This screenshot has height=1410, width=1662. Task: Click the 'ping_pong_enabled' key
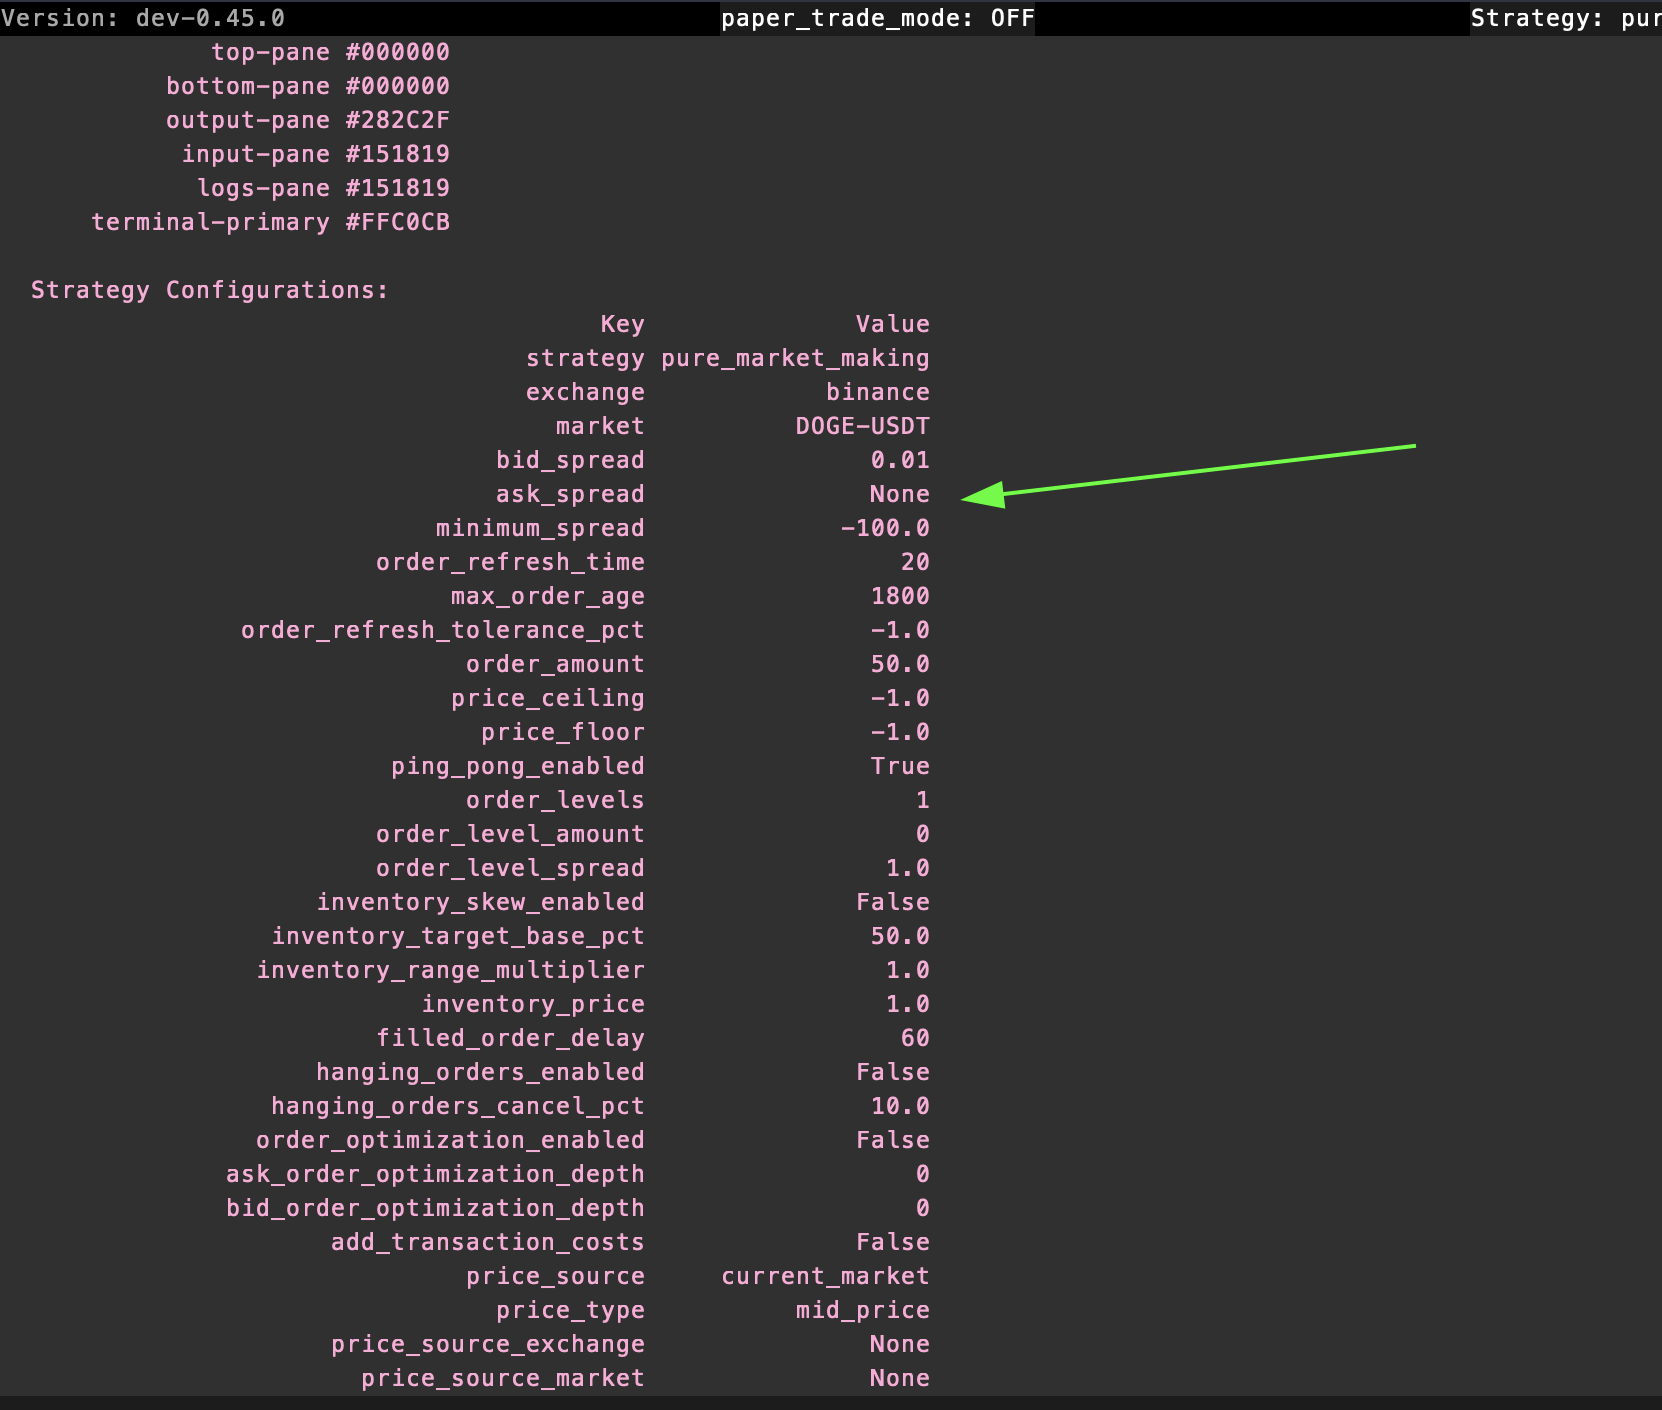pyautogui.click(x=518, y=766)
